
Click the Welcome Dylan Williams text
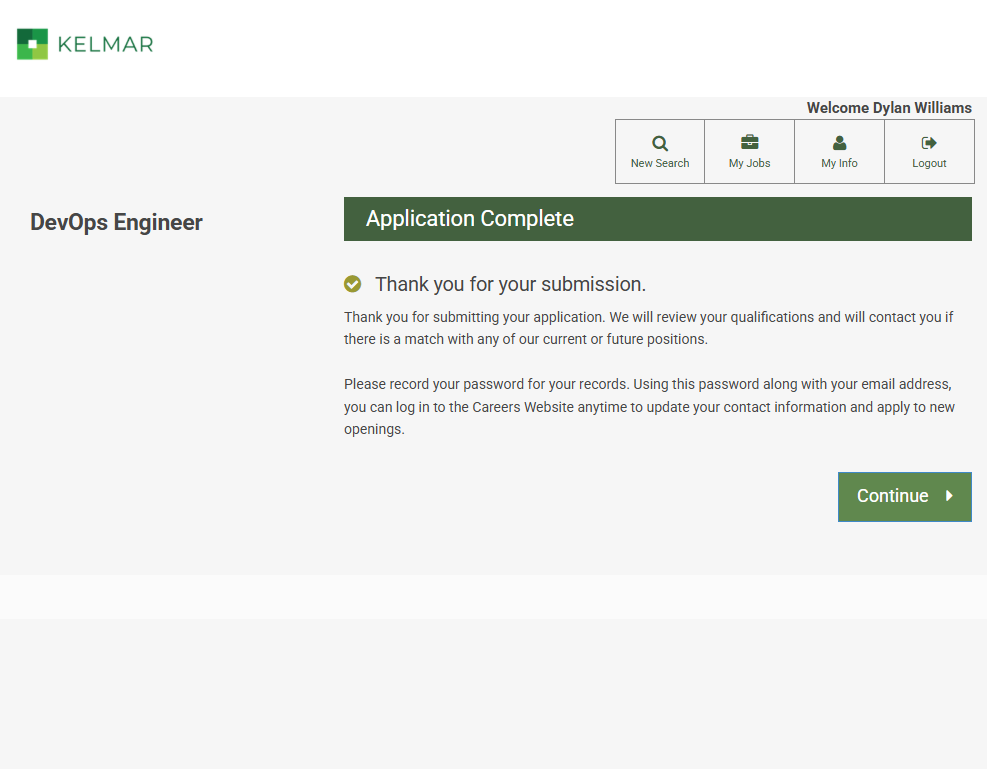889,108
